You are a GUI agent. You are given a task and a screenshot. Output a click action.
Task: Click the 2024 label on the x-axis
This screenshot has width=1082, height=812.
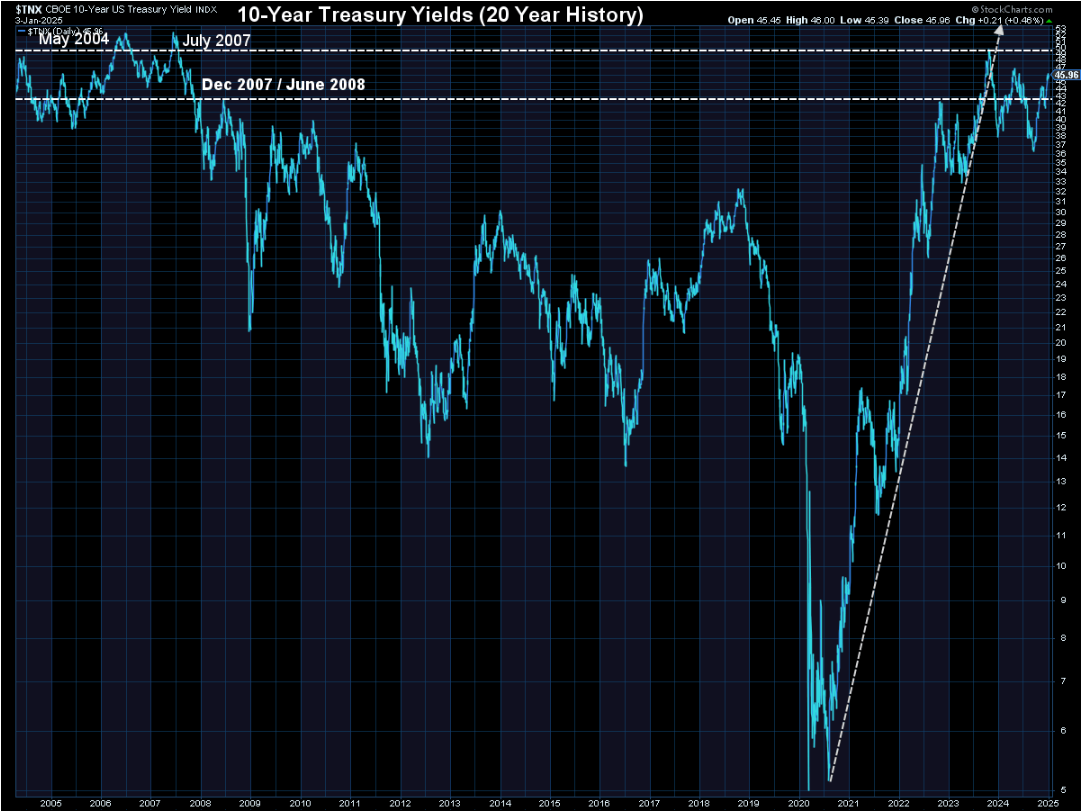click(998, 803)
